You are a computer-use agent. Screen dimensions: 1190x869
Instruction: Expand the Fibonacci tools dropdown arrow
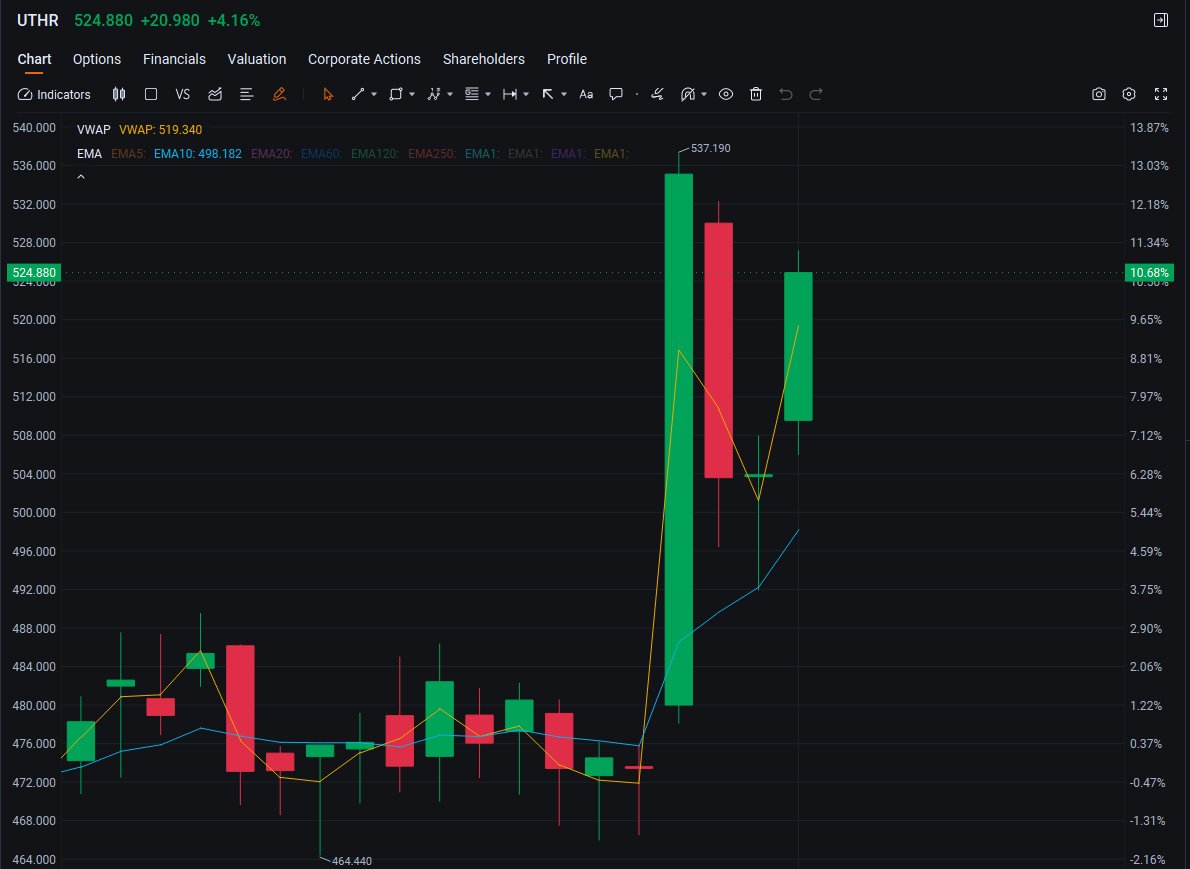point(488,94)
